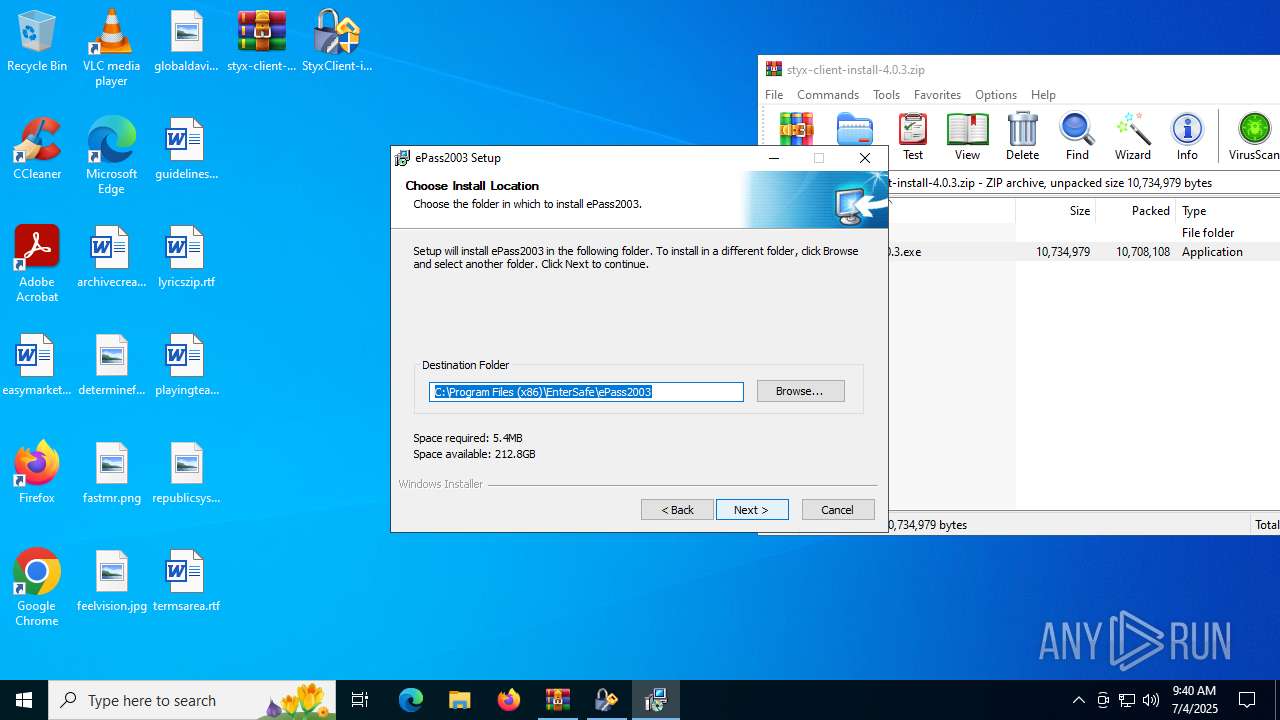Open WinRAR Options menu

pos(995,94)
